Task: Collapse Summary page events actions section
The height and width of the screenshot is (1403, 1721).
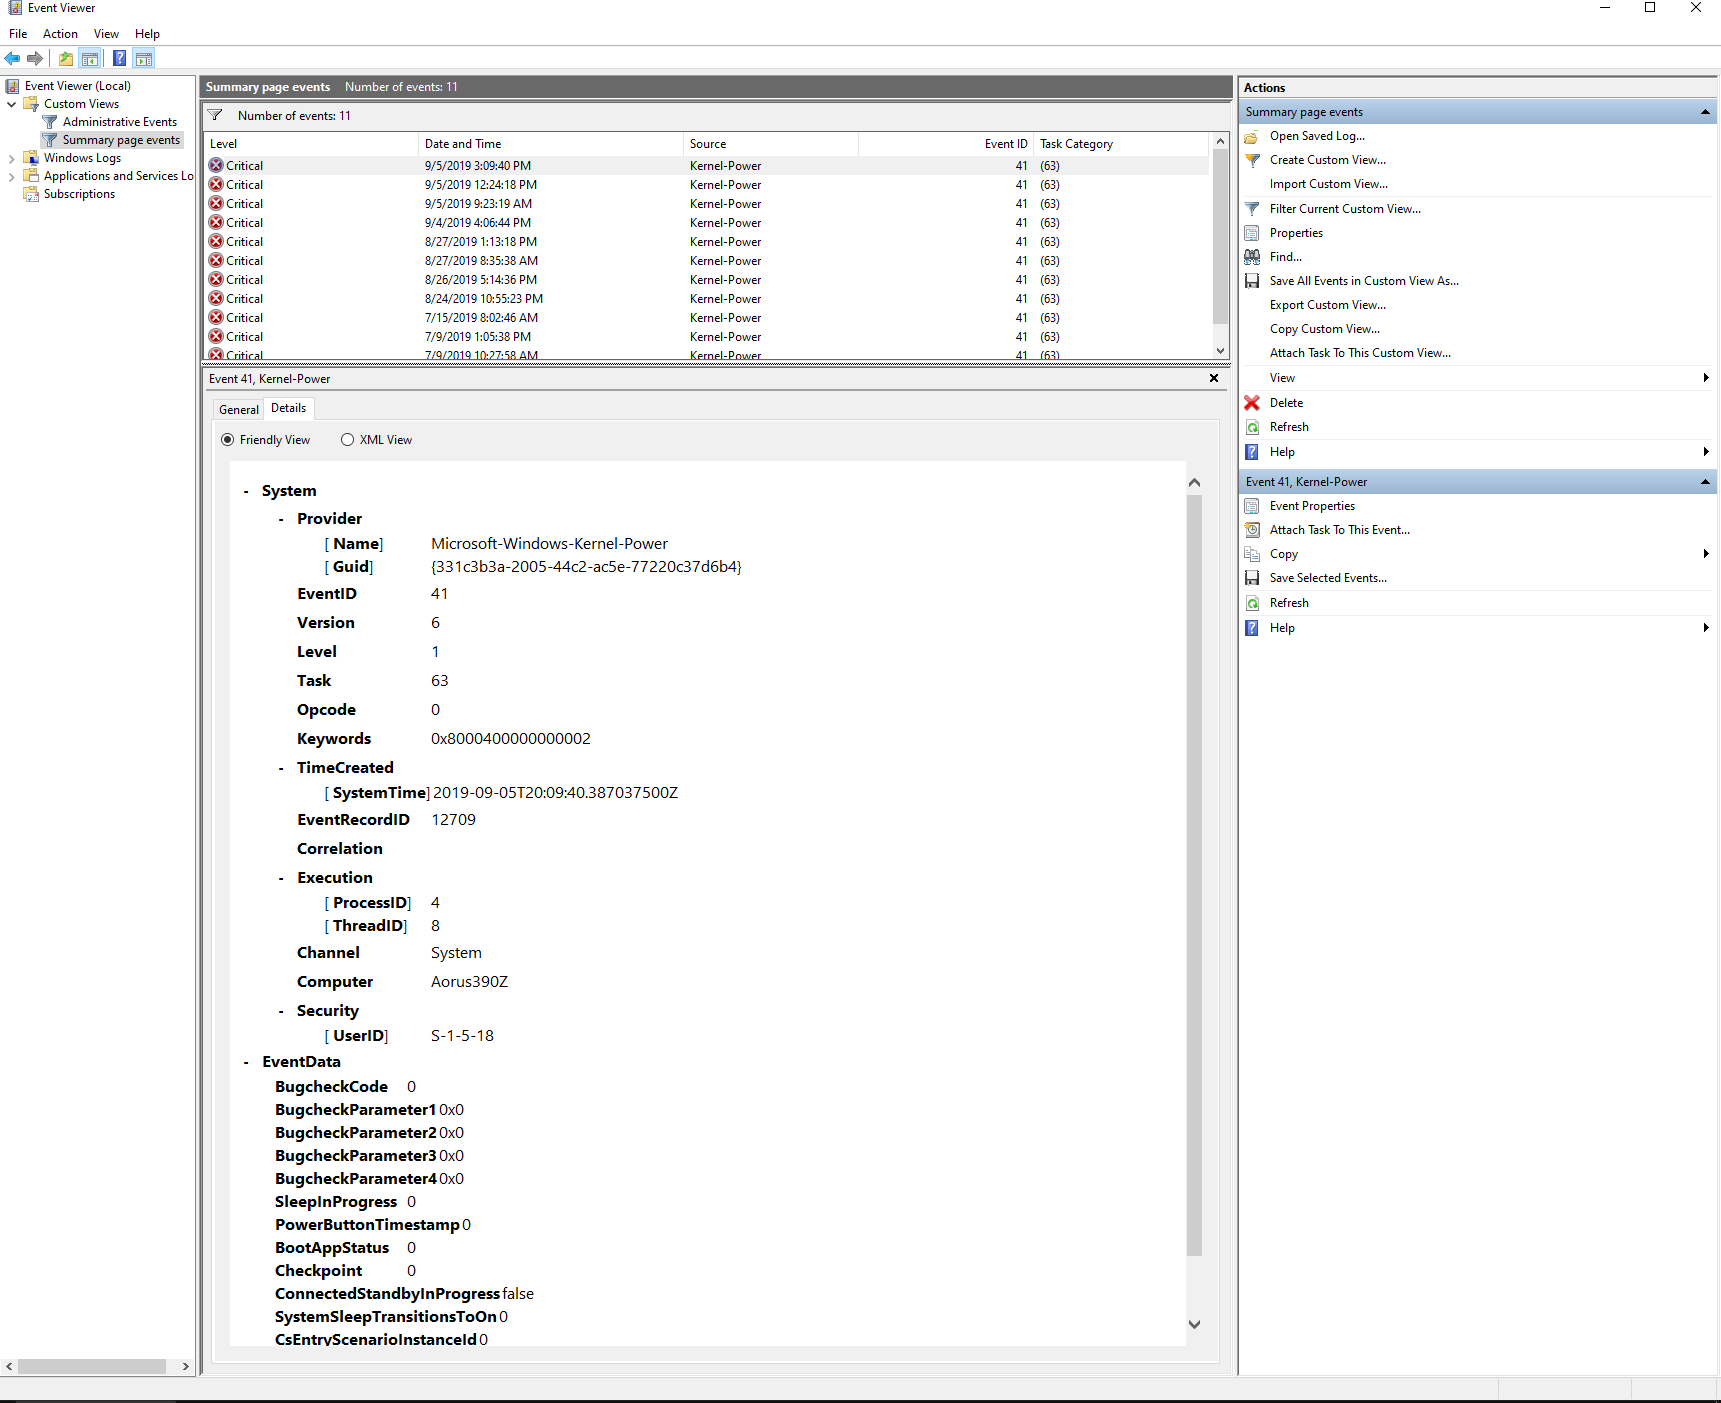Action: (1705, 112)
